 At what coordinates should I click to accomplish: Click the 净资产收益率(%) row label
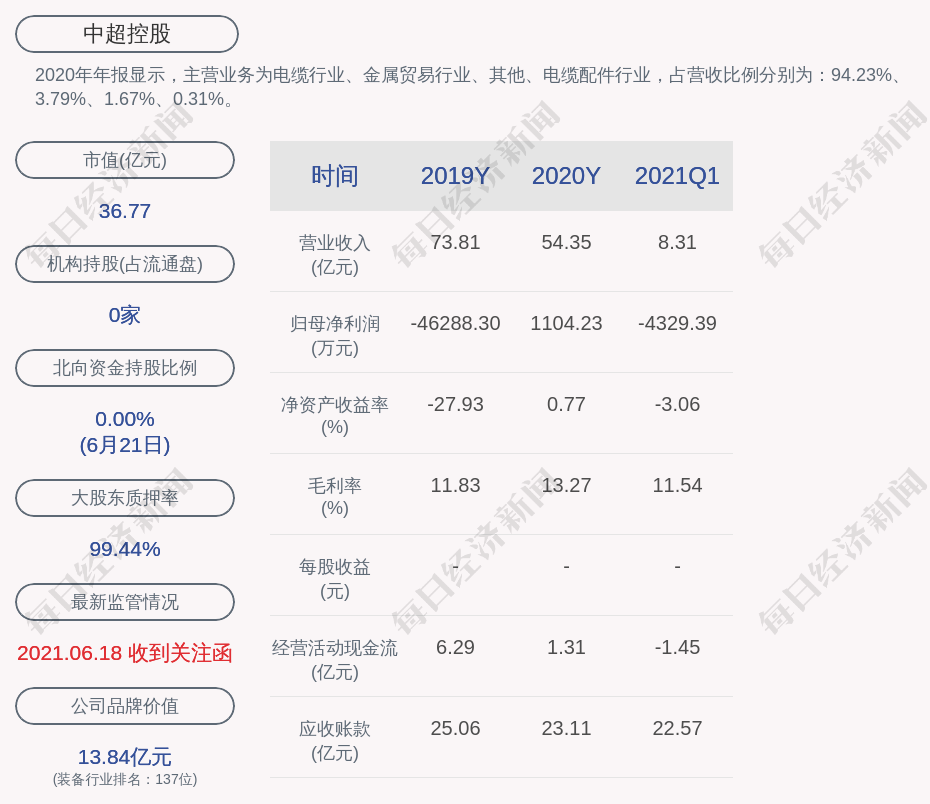(x=335, y=416)
